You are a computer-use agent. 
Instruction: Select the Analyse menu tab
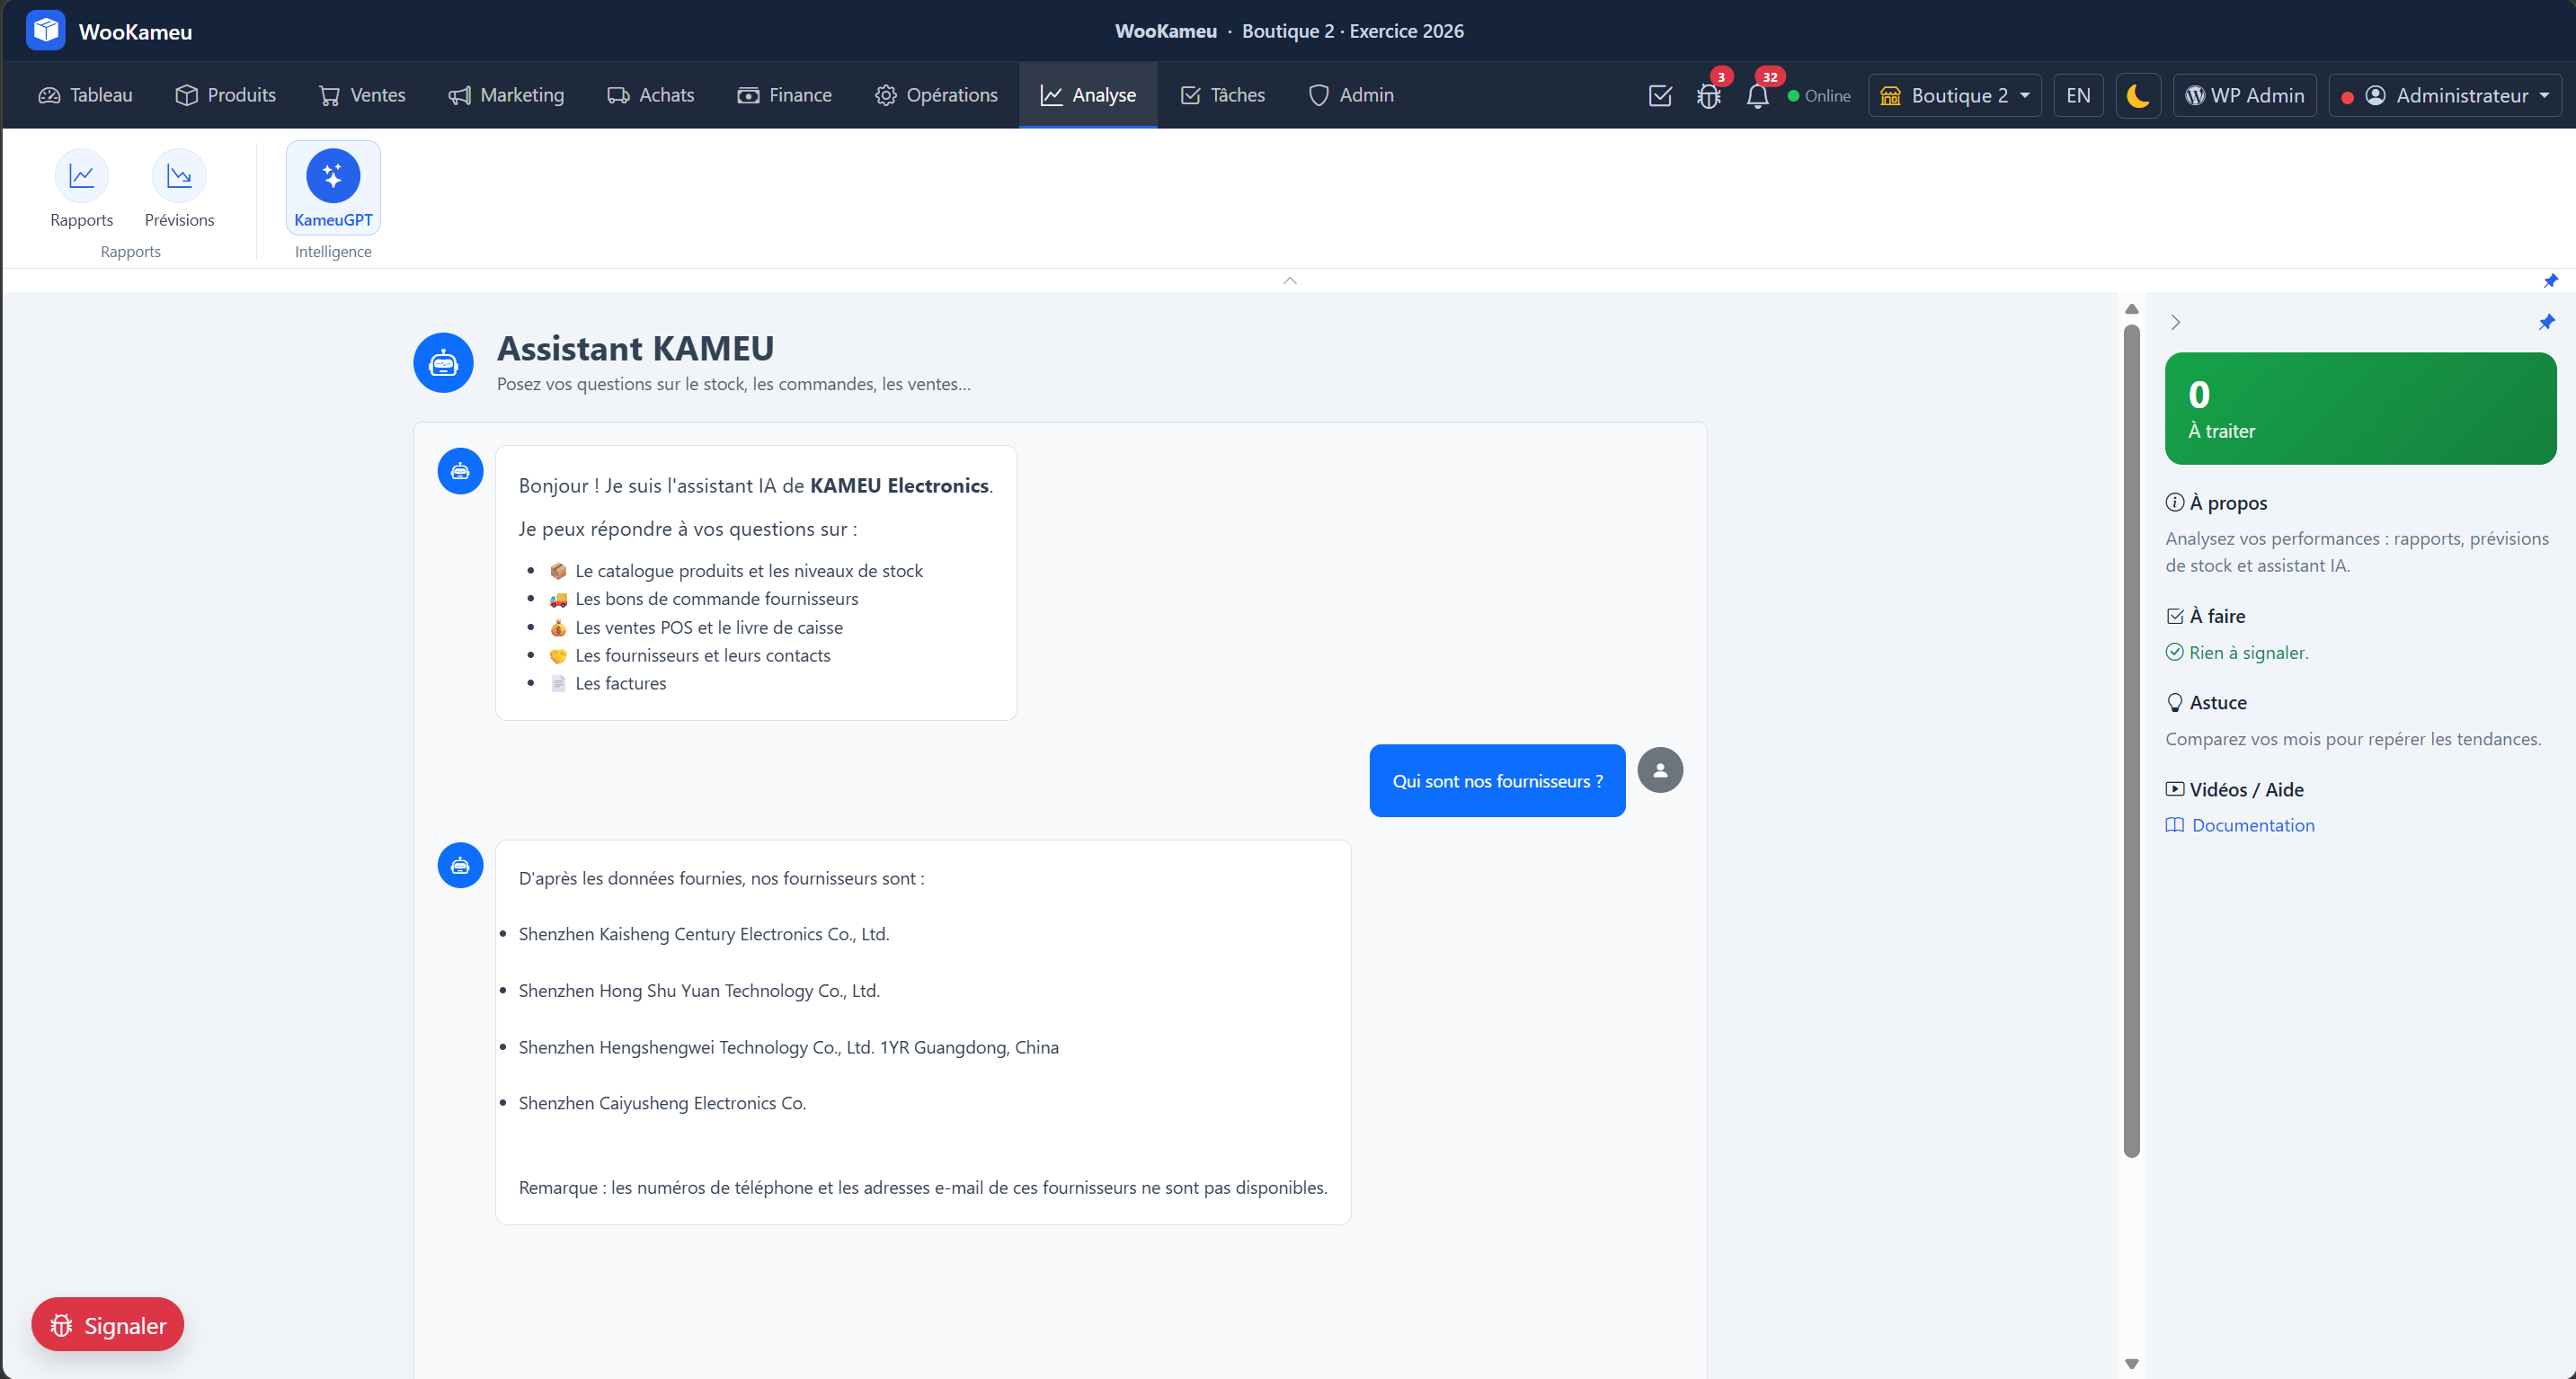1088,95
